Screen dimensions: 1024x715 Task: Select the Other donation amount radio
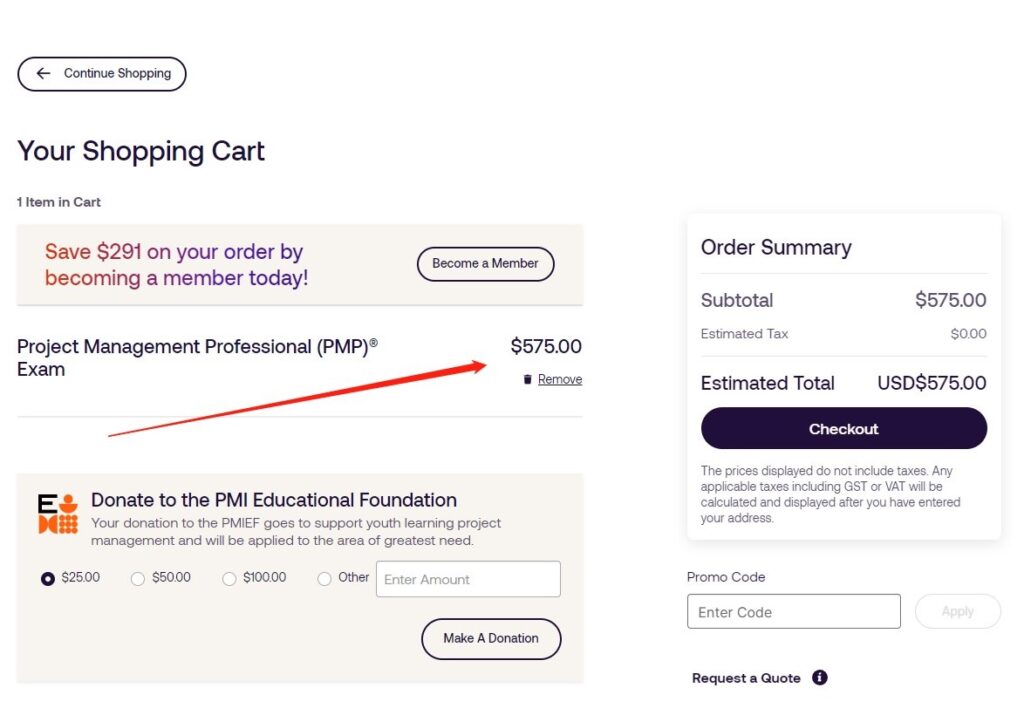pyautogui.click(x=325, y=579)
